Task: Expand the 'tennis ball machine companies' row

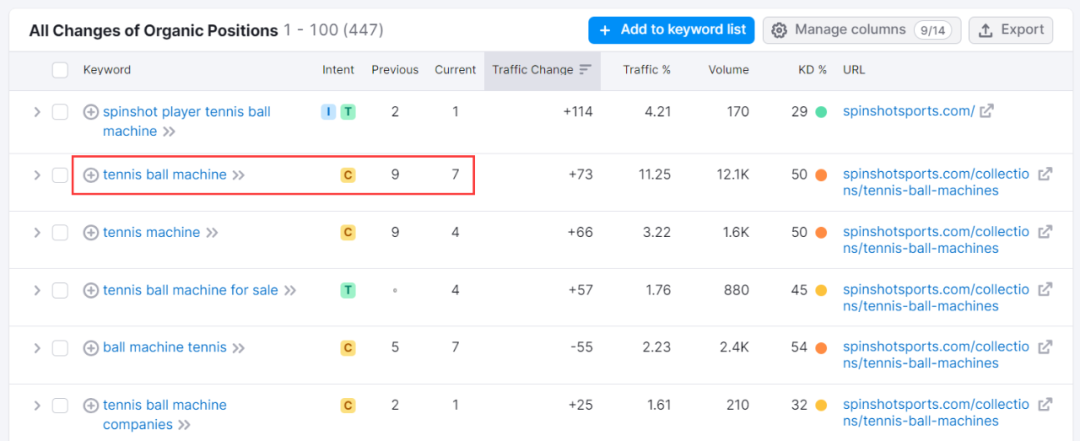Action: tap(37, 406)
